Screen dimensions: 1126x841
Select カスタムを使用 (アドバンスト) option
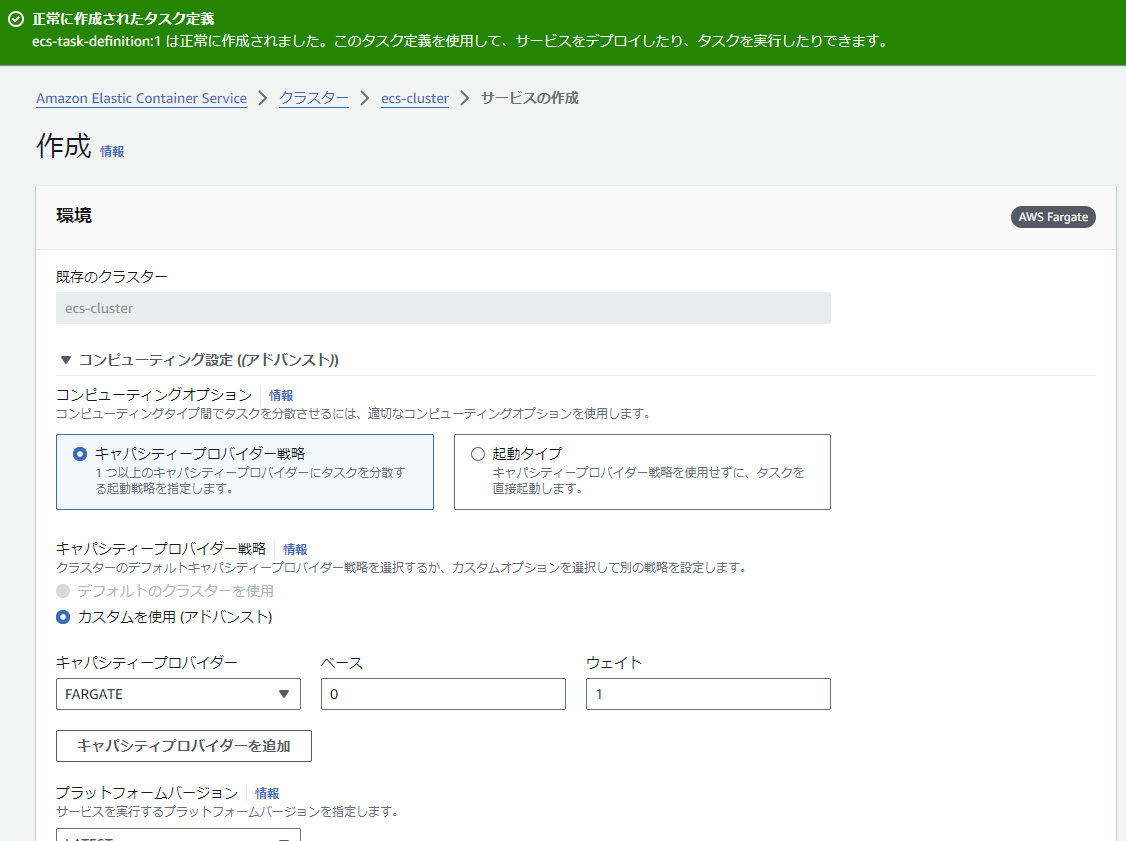point(62,618)
